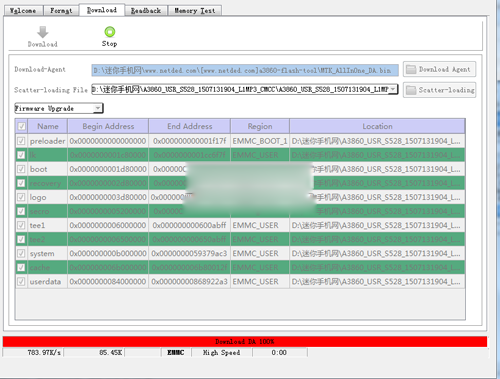Sort by the Begin Address column header
The image size is (500, 379).
coord(108,126)
